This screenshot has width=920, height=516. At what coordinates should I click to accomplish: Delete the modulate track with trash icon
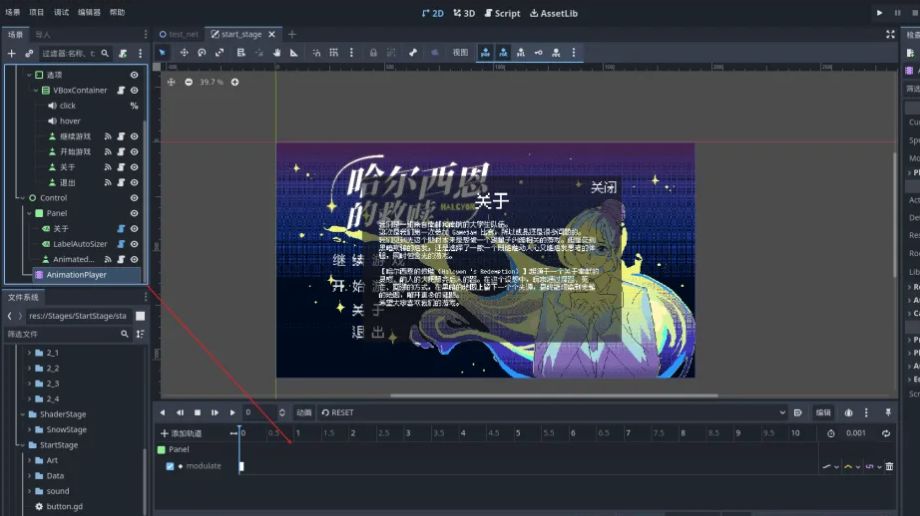pyautogui.click(x=889, y=466)
